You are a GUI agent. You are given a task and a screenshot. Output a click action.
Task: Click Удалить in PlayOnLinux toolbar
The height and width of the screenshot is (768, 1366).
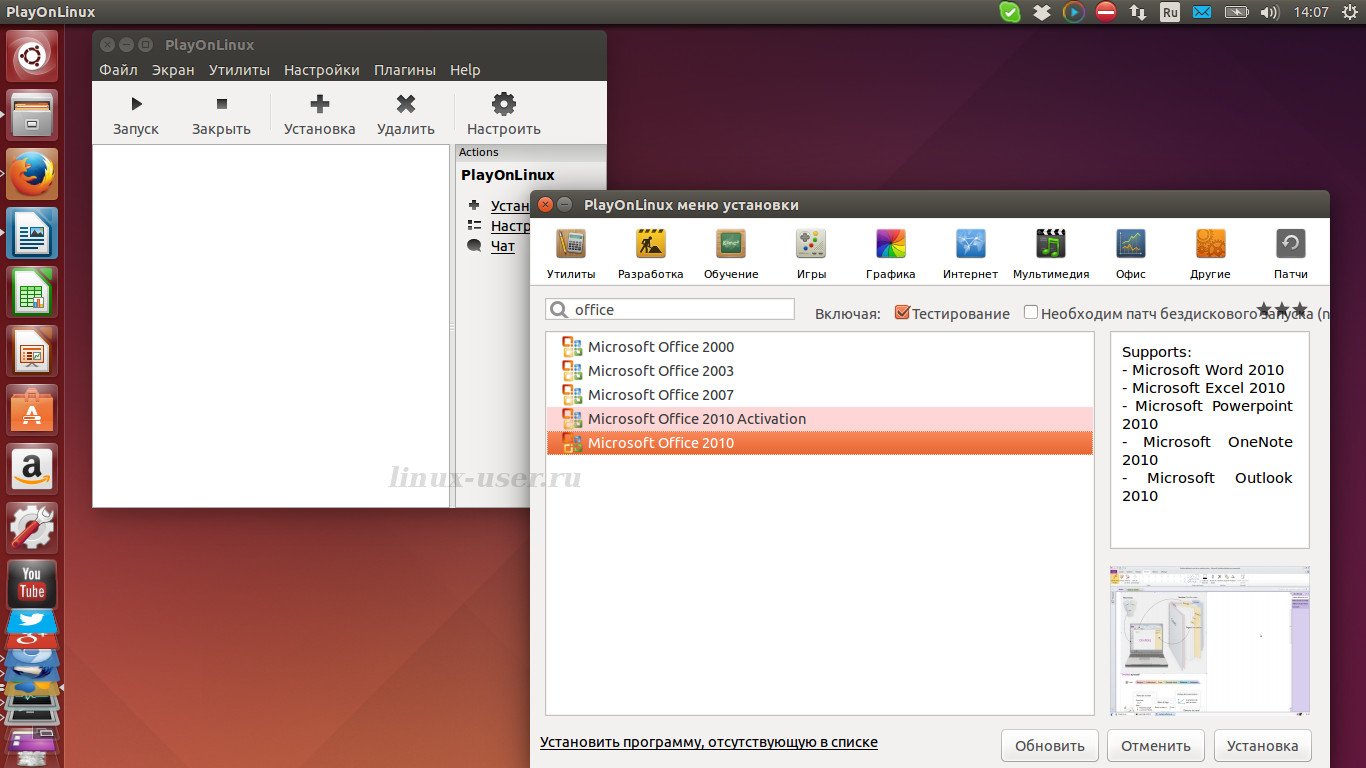pyautogui.click(x=406, y=115)
